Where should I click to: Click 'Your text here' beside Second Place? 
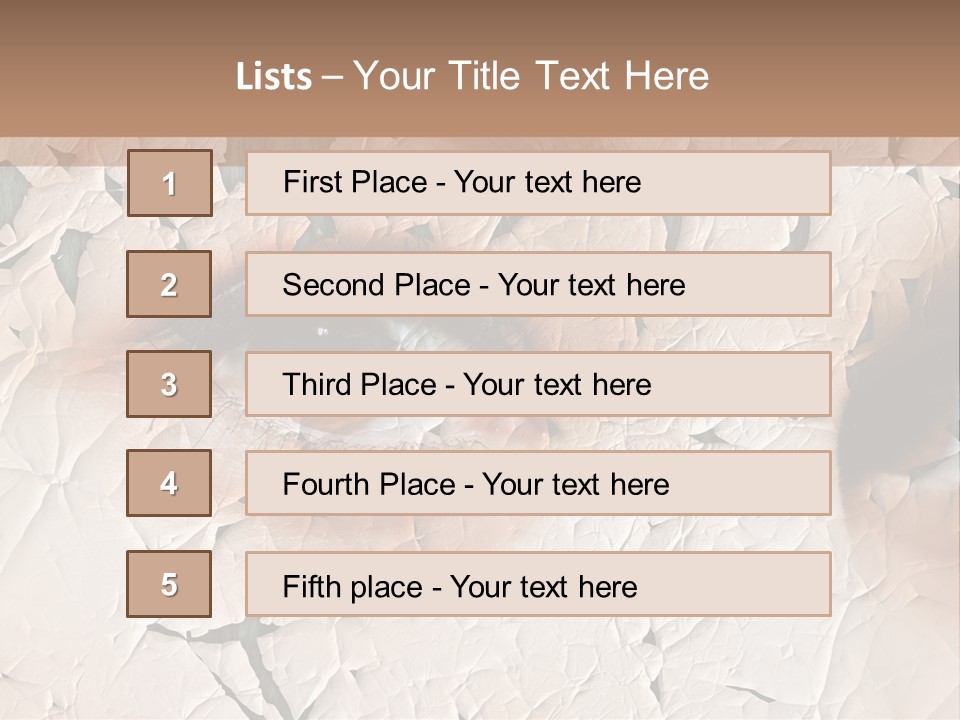(591, 285)
